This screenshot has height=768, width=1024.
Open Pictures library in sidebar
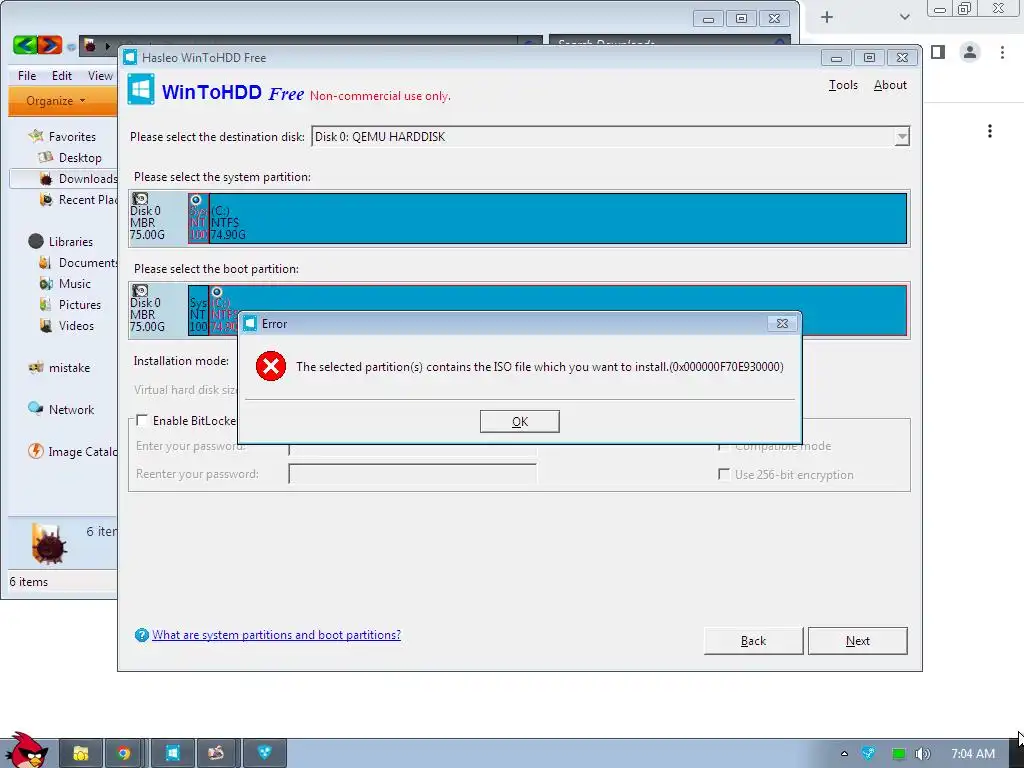pos(80,304)
